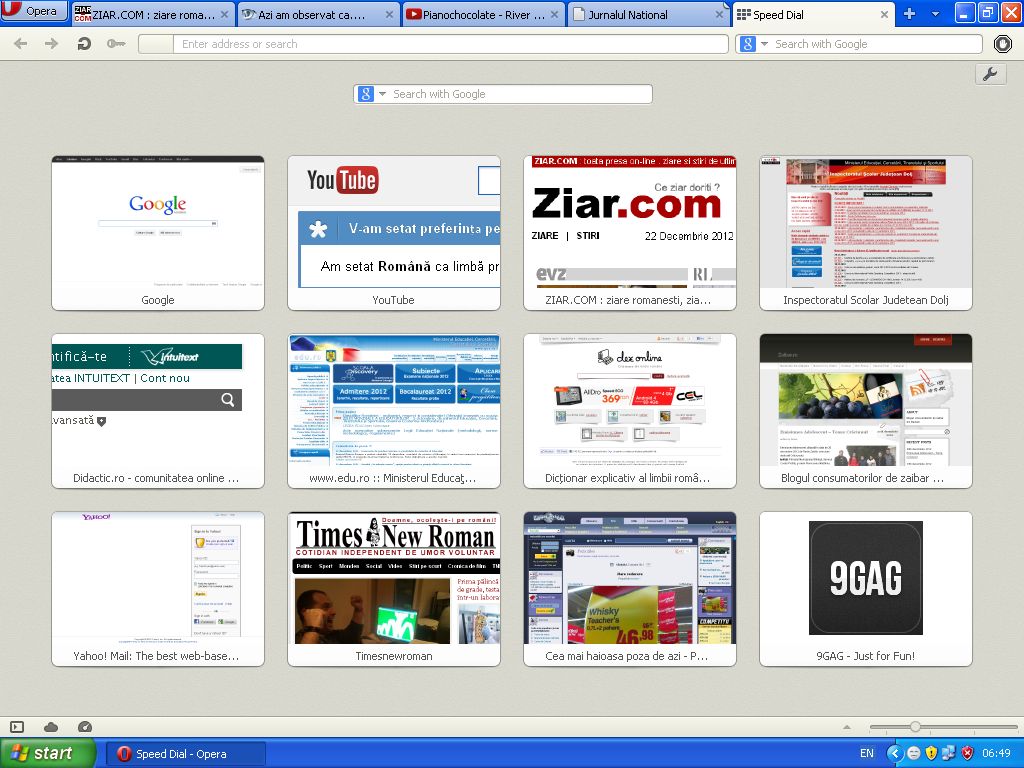Click the Speed Dial Google search box
This screenshot has width=1024, height=768.
[x=520, y=94]
